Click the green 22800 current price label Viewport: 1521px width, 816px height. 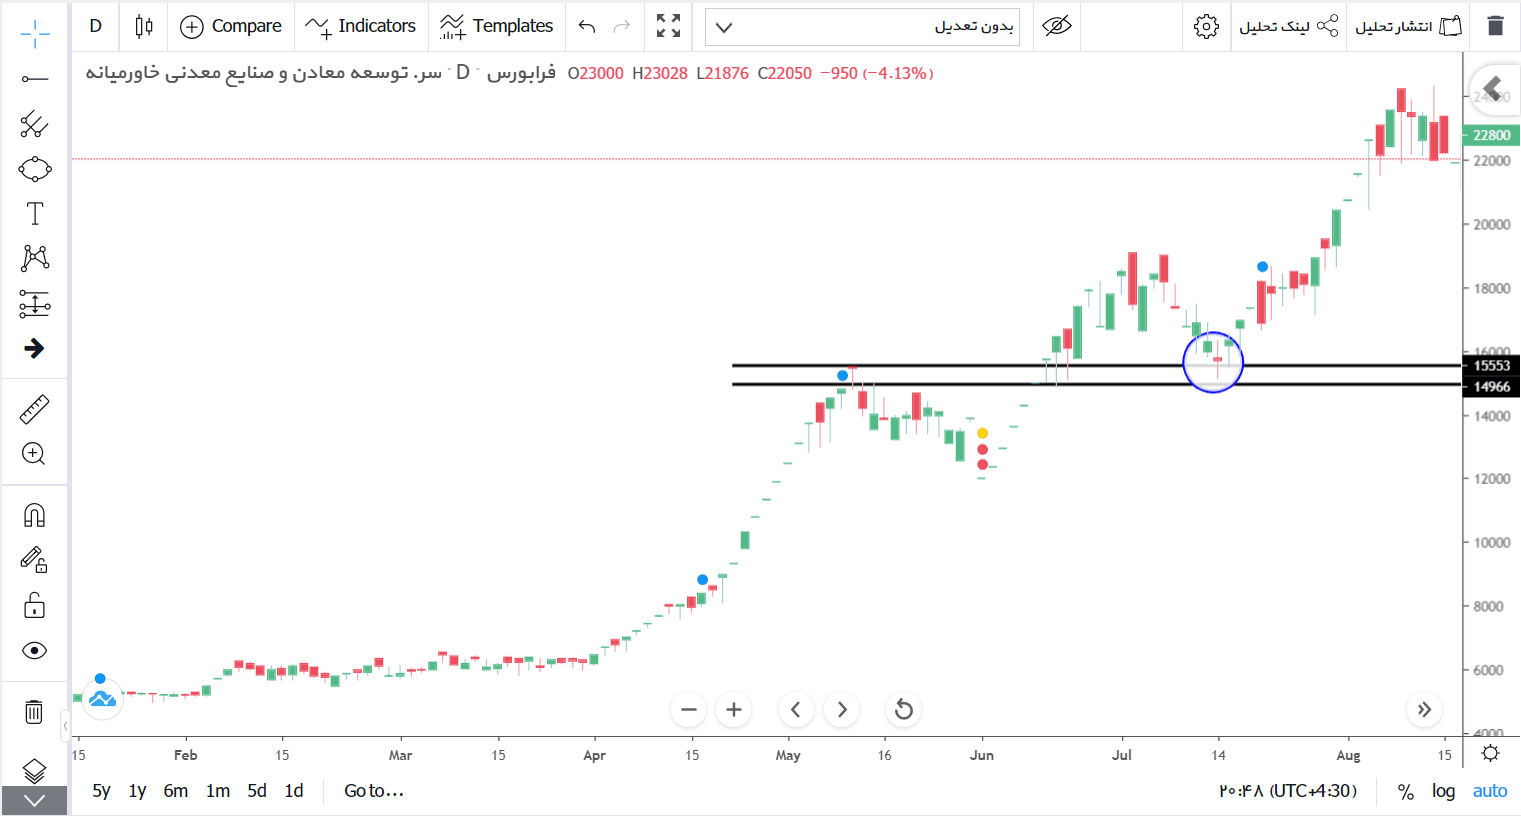click(x=1491, y=135)
